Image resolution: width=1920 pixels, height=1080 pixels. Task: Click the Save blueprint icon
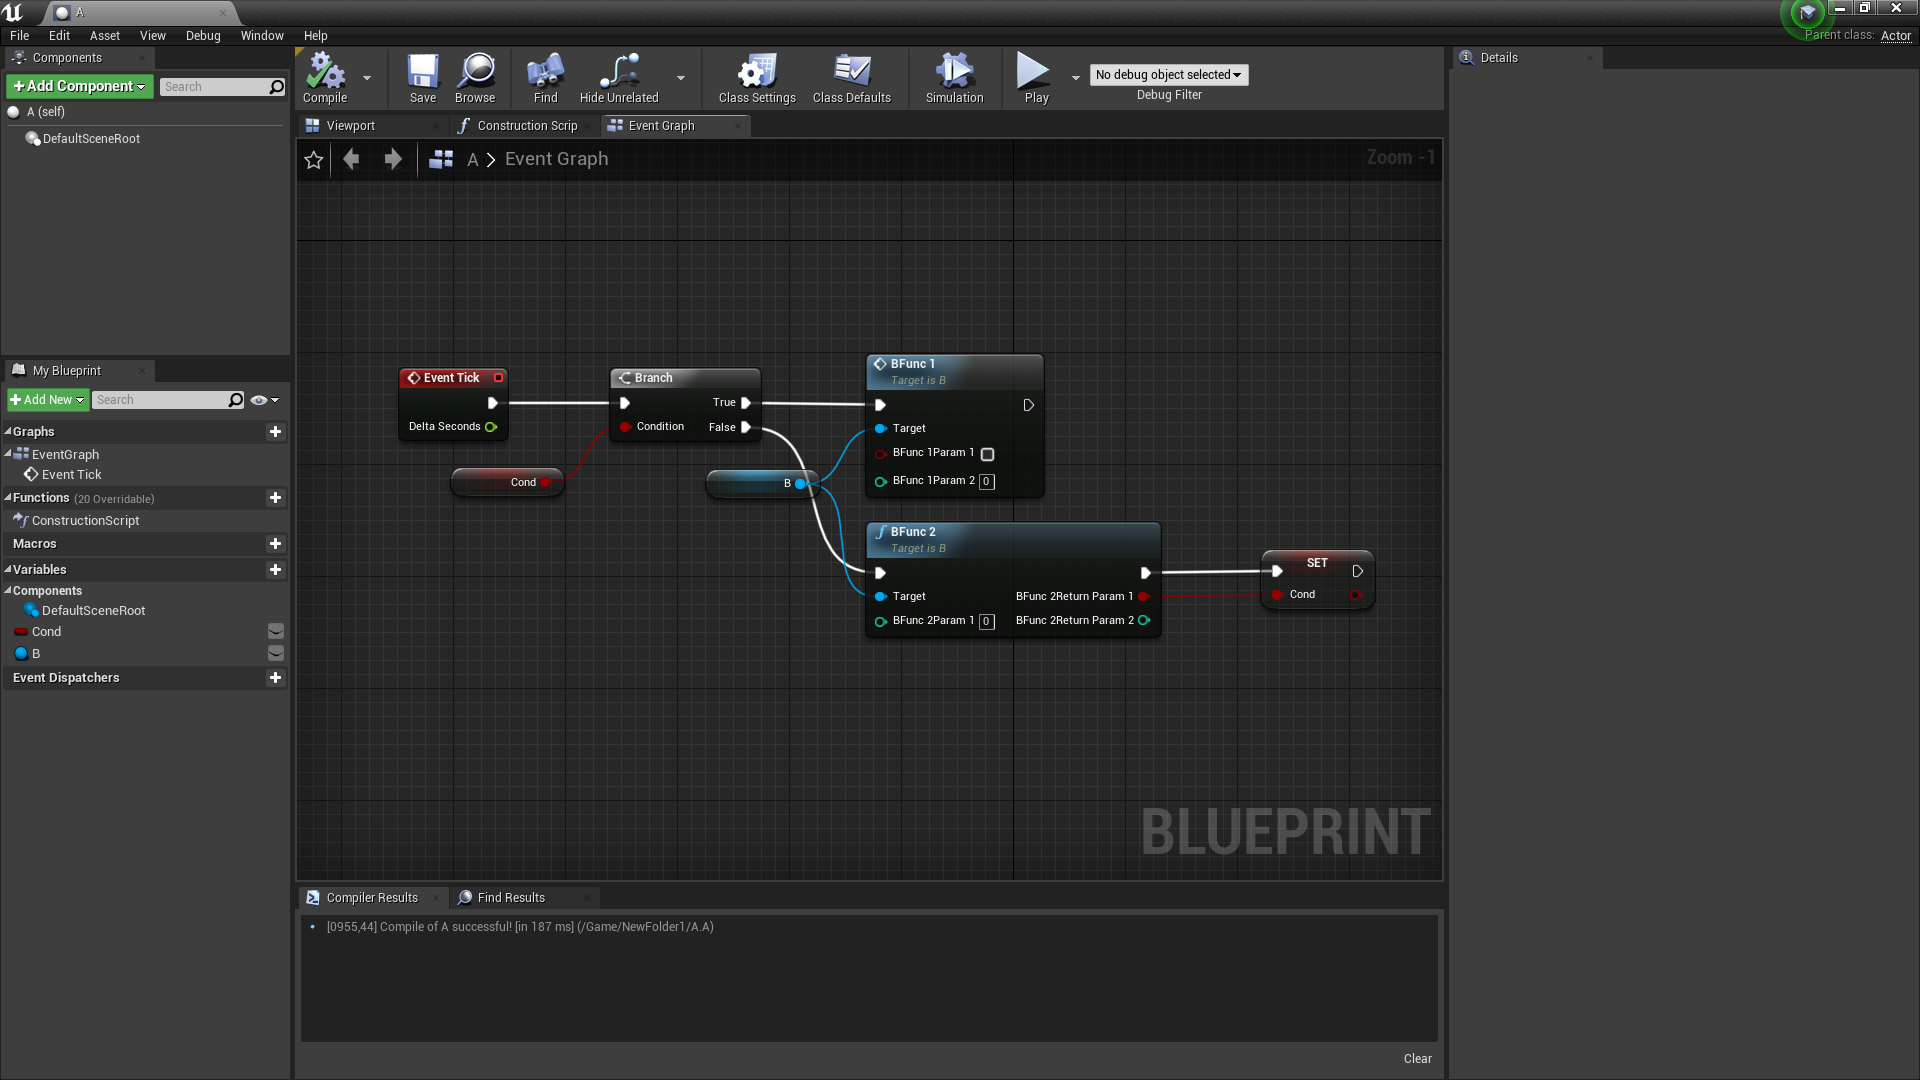(x=422, y=73)
